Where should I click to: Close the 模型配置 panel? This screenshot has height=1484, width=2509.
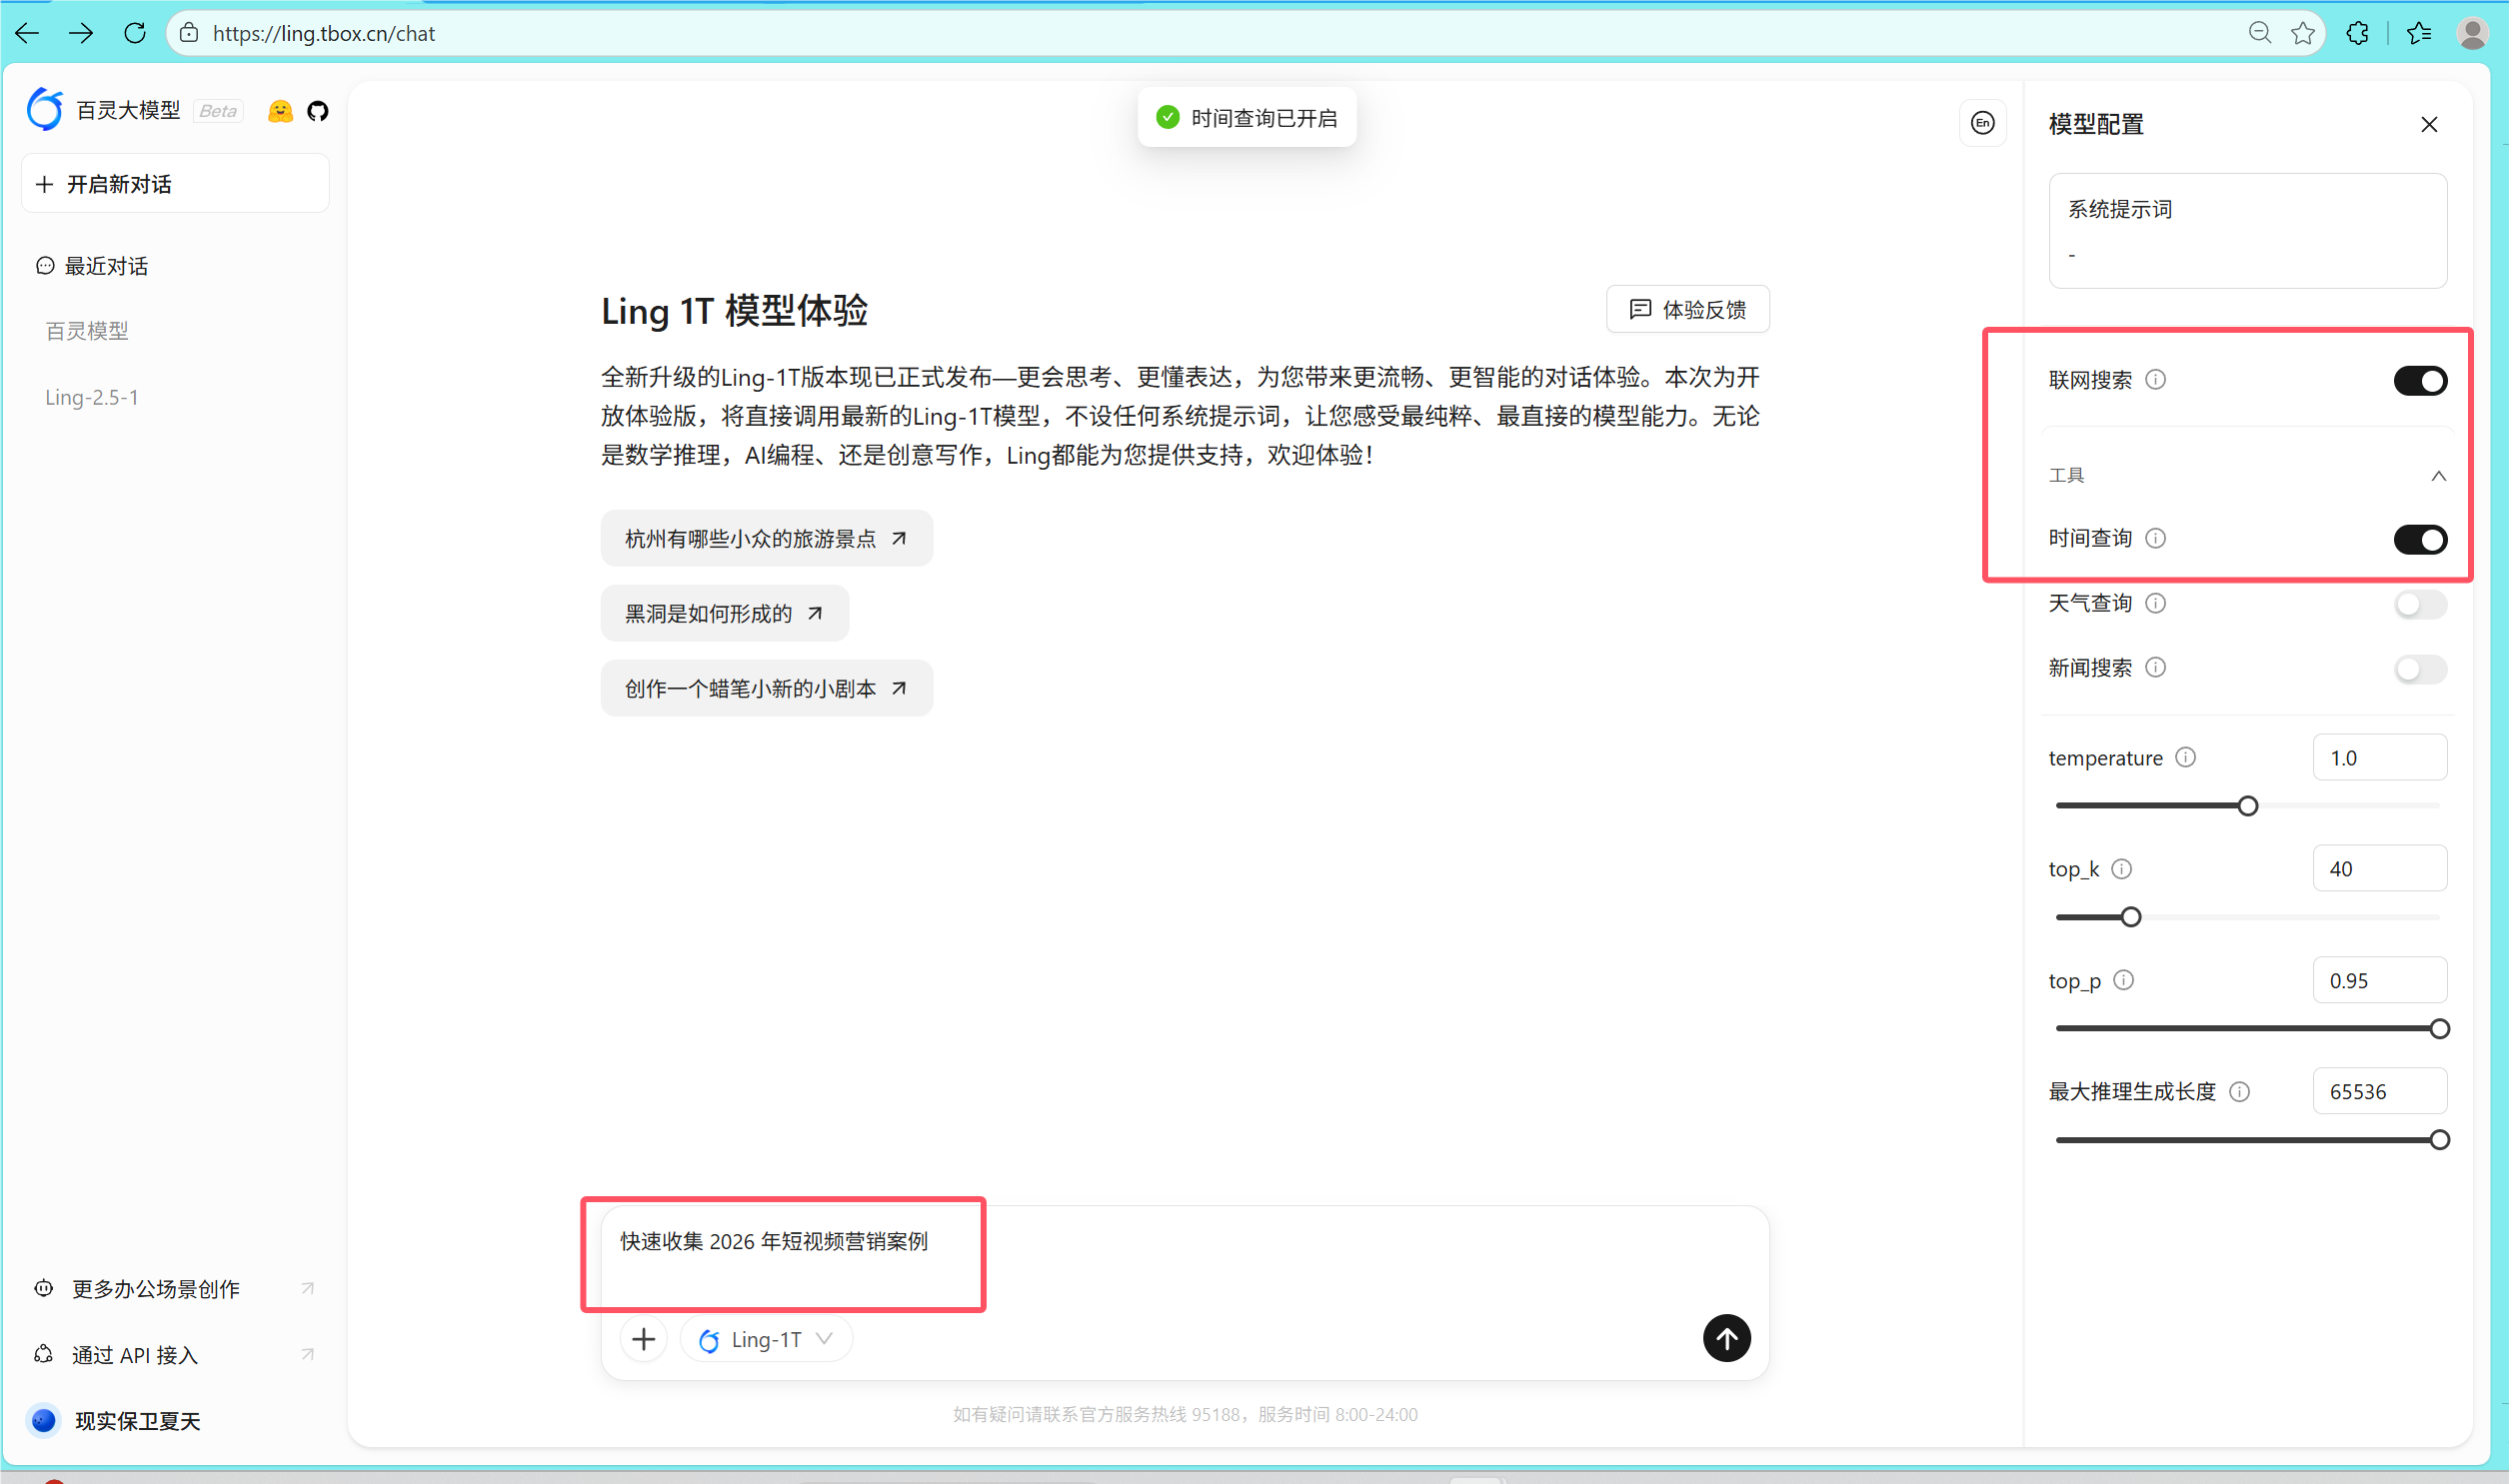pyautogui.click(x=2429, y=124)
